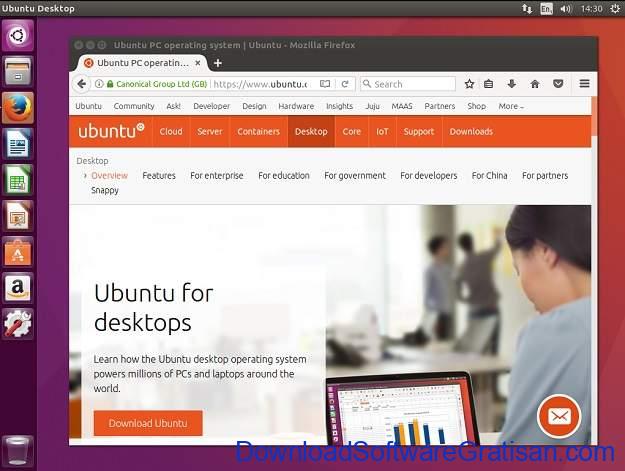This screenshot has width=625, height=471.
Task: Click into the Firefox search field
Action: (408, 84)
